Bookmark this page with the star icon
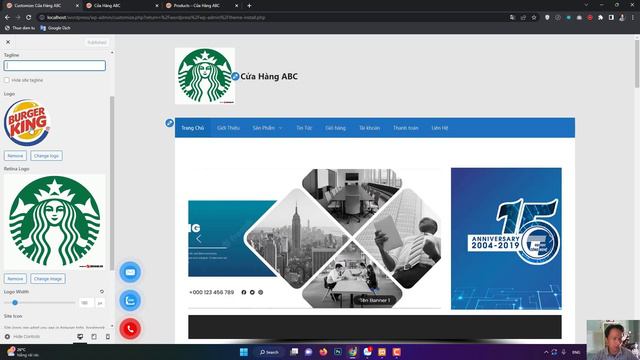640x360 pixels. 534,18
